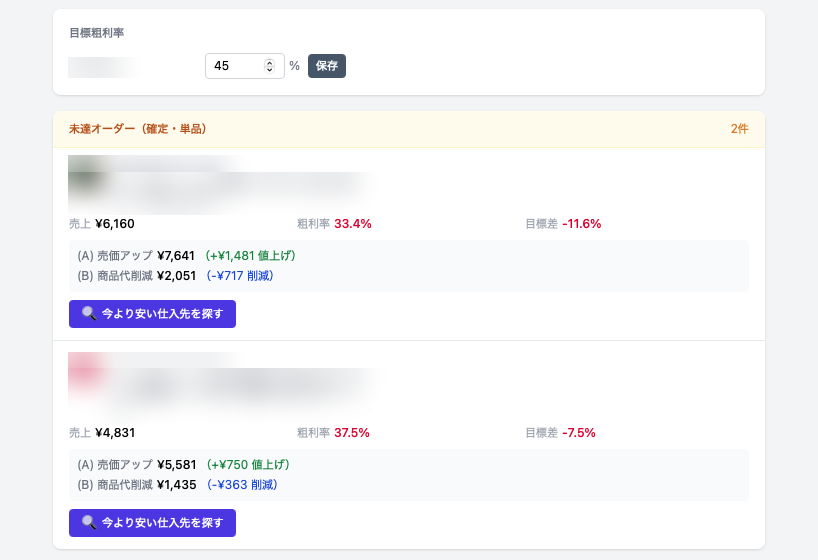Click gross margin value 37.5%
Viewport: 818px width, 560px height.
coord(352,433)
